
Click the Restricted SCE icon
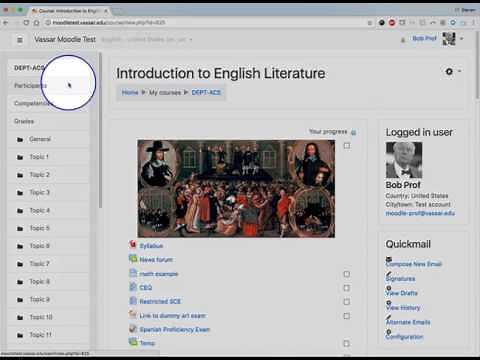[133, 301]
